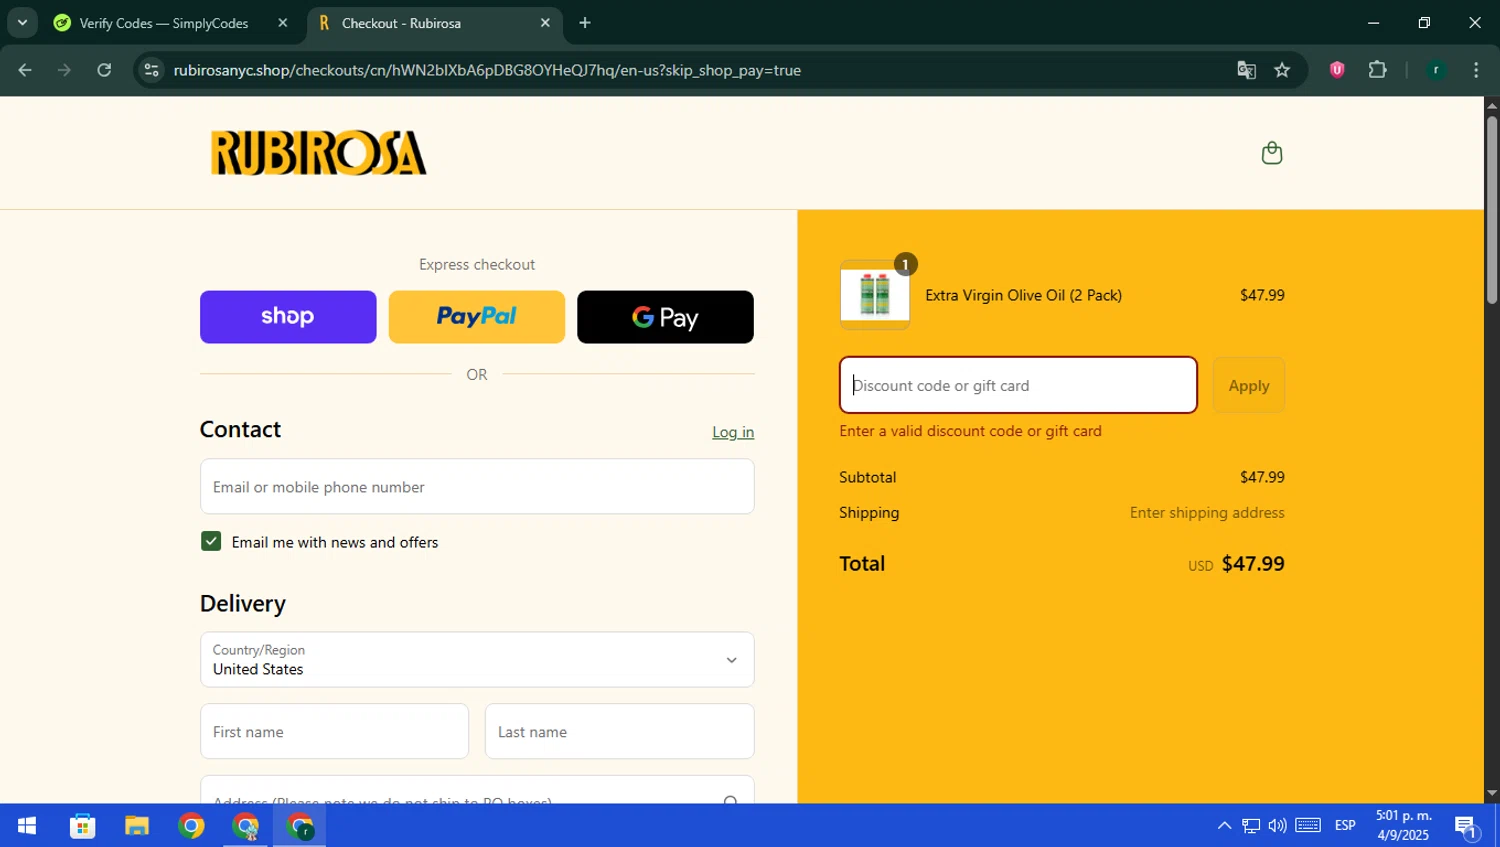1500x847 pixels.
Task: Open the tab search dropdown arrow
Action: 22,22
